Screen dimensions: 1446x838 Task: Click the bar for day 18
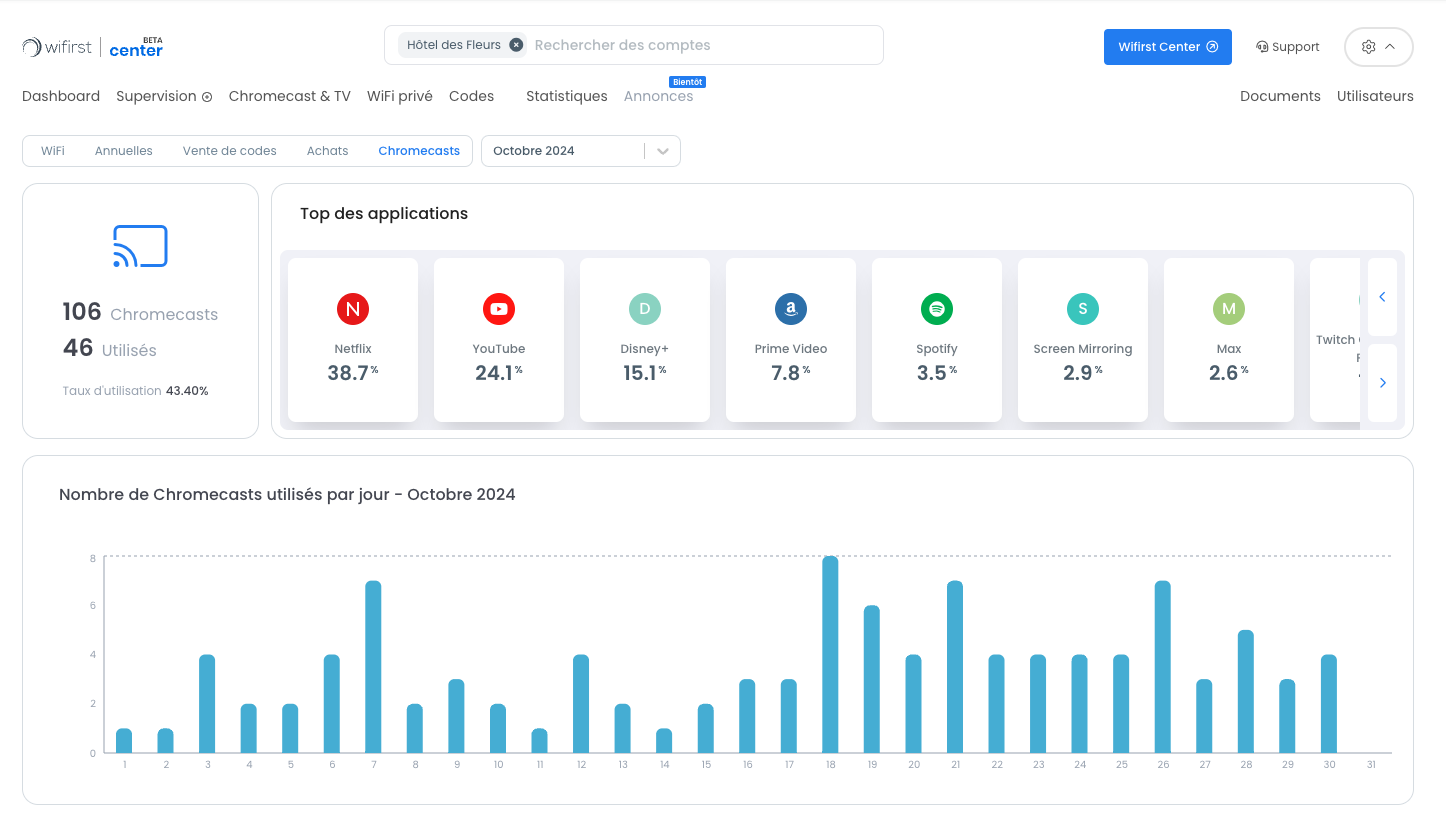click(x=830, y=655)
